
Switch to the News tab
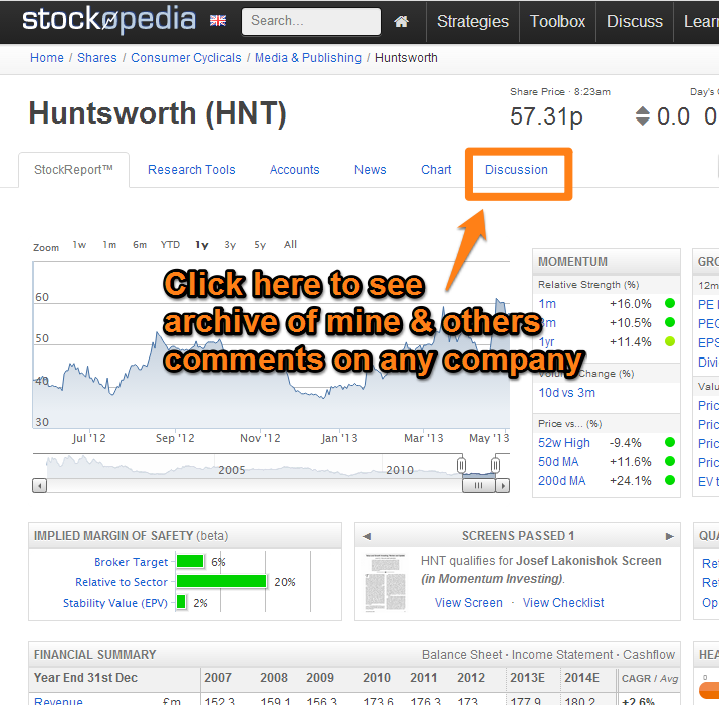[x=370, y=170]
